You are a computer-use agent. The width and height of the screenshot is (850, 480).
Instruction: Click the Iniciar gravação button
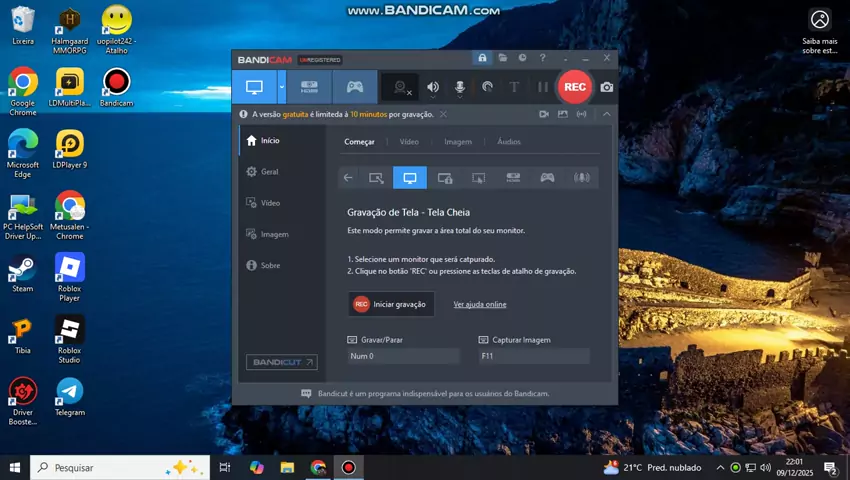tap(391, 304)
